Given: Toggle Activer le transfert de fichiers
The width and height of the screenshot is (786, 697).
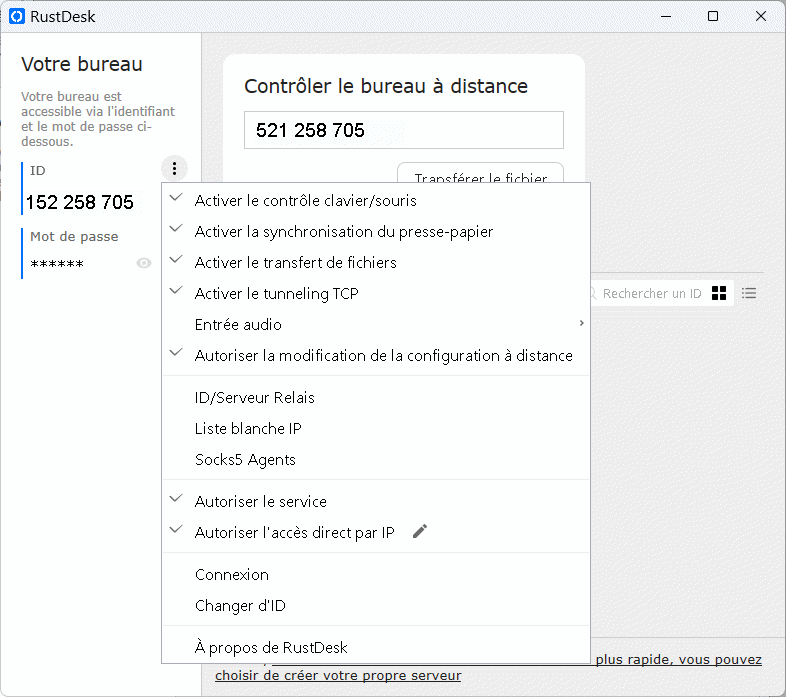Looking at the screenshot, I should (x=376, y=263).
